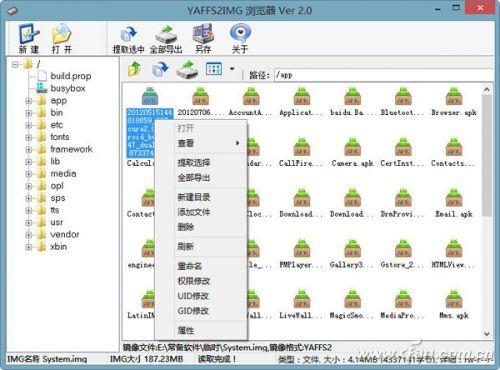Click the window menu icon in title bar

pos(12,11)
